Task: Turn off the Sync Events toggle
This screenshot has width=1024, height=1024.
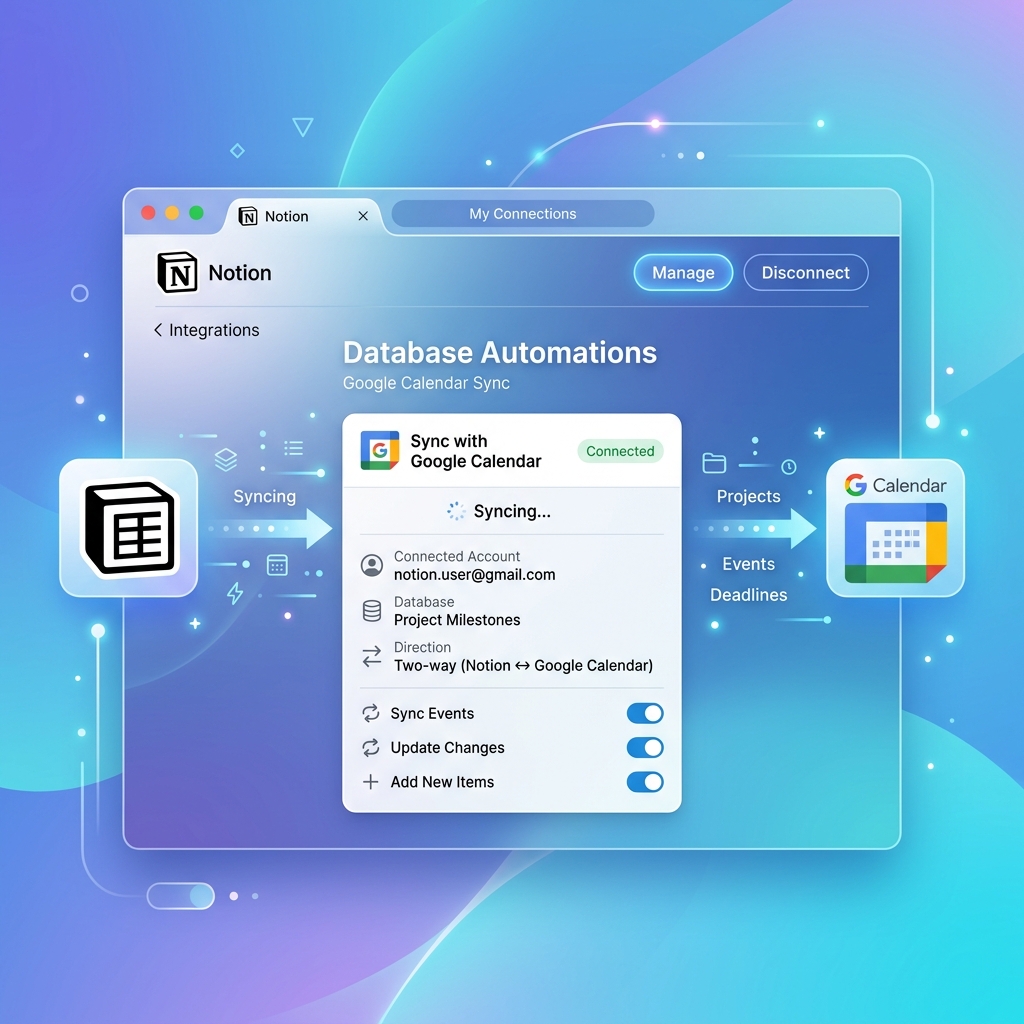Action: (x=645, y=713)
